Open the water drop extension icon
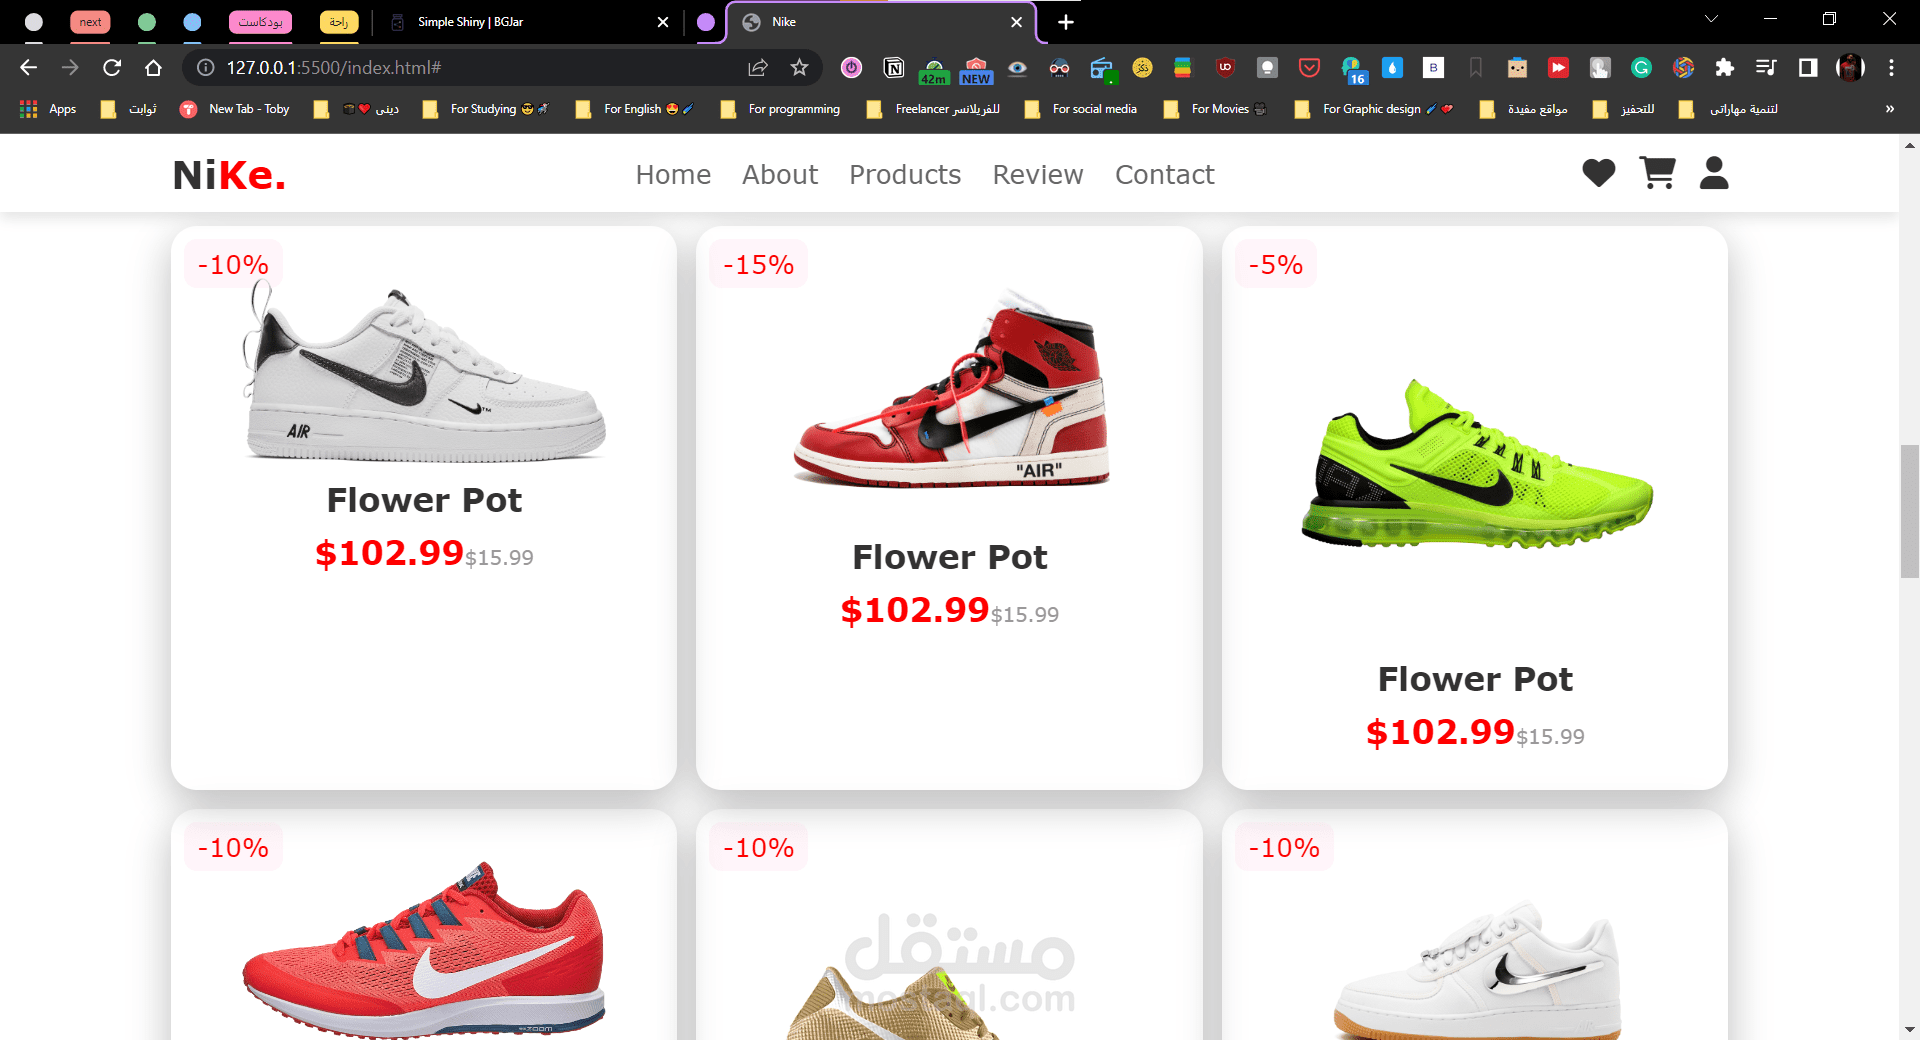 coord(1392,67)
